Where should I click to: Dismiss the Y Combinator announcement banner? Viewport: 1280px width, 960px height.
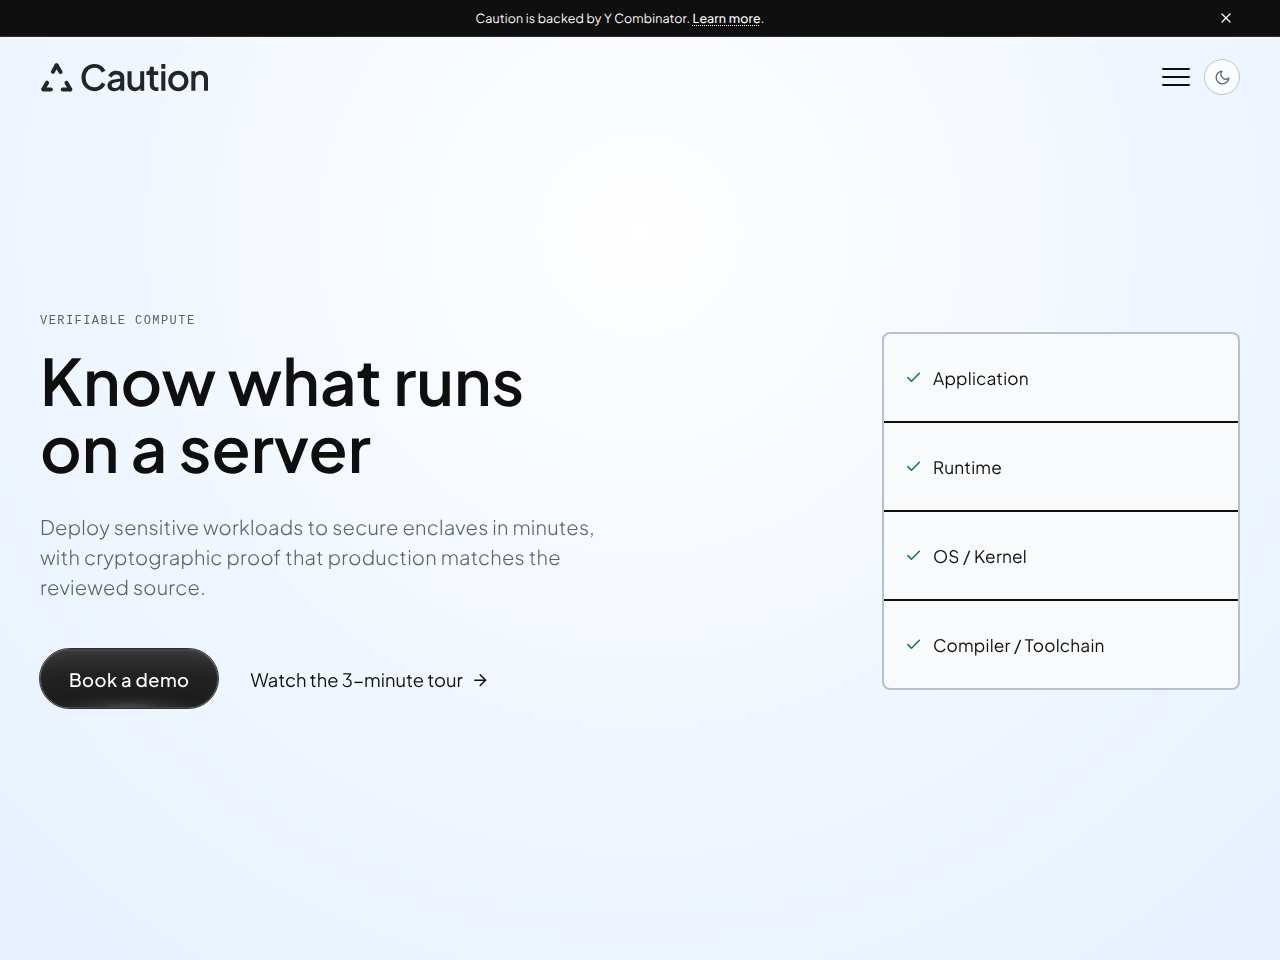(1226, 18)
